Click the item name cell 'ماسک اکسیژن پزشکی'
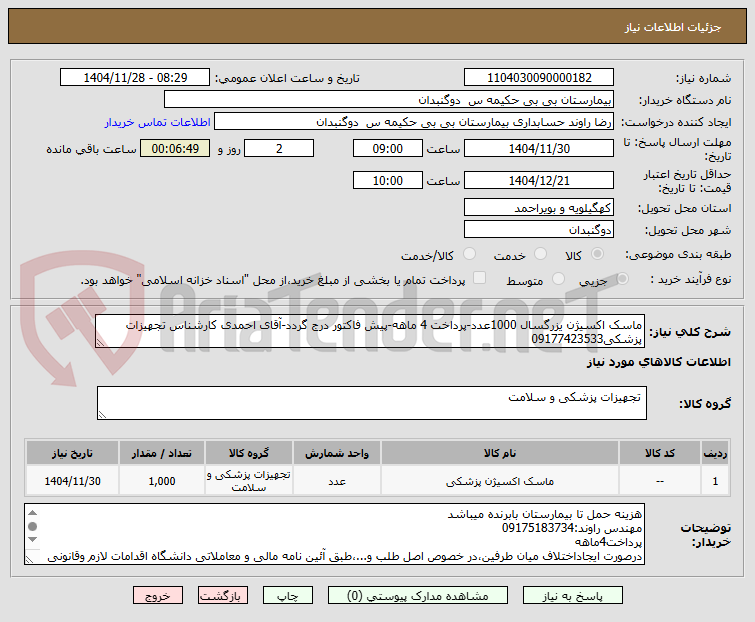Viewport: 755px width, 622px height. point(500,481)
